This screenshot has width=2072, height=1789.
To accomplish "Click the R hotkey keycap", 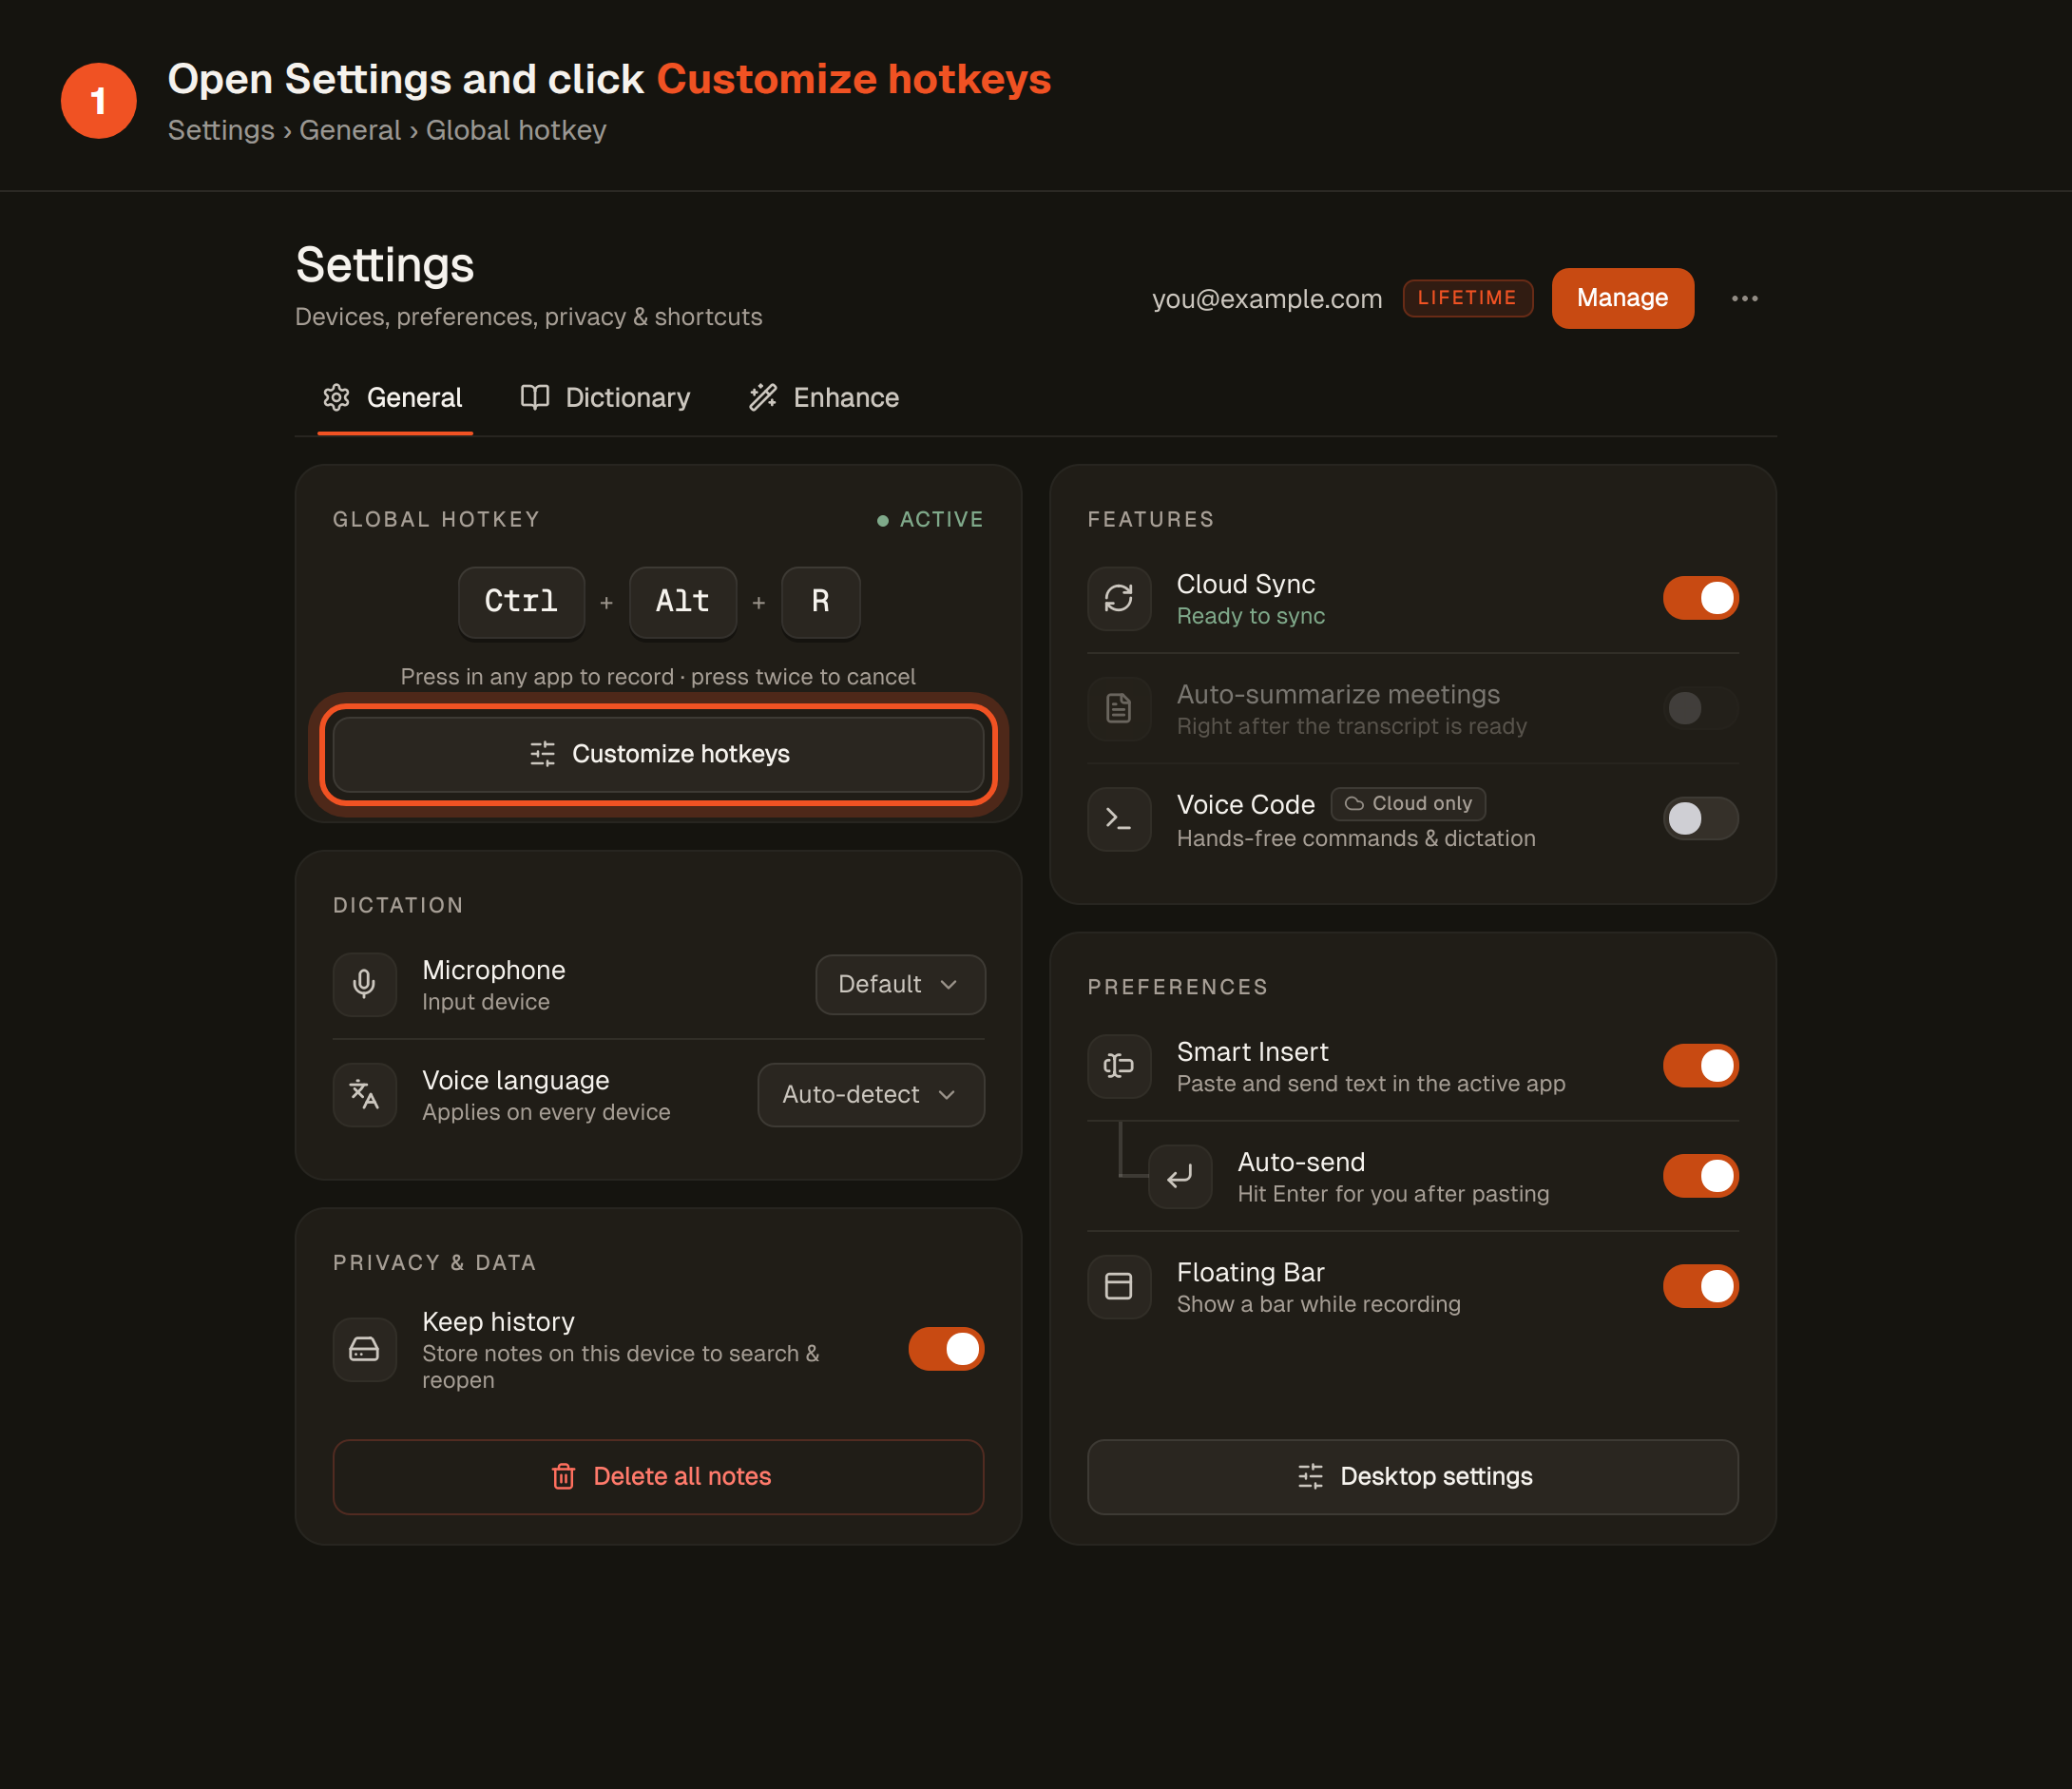I will [820, 602].
